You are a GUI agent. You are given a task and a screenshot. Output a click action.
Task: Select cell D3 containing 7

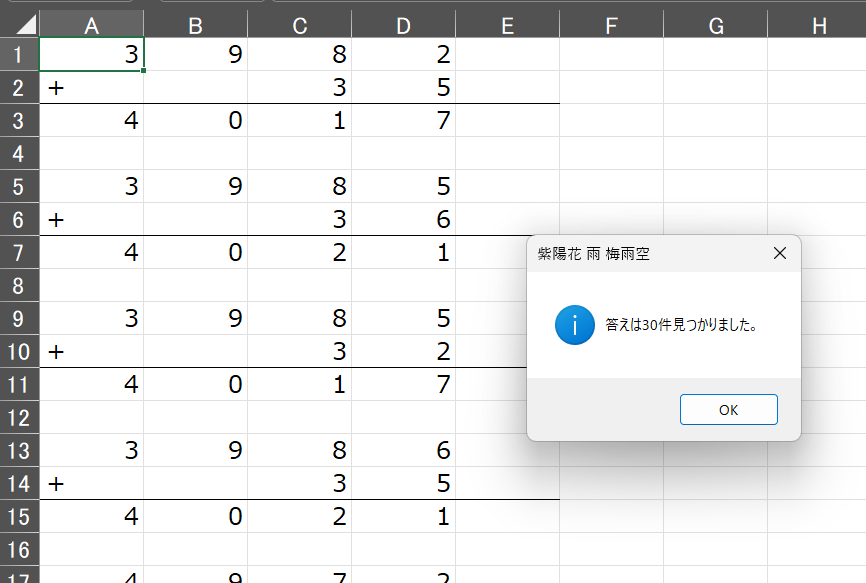pos(404,120)
